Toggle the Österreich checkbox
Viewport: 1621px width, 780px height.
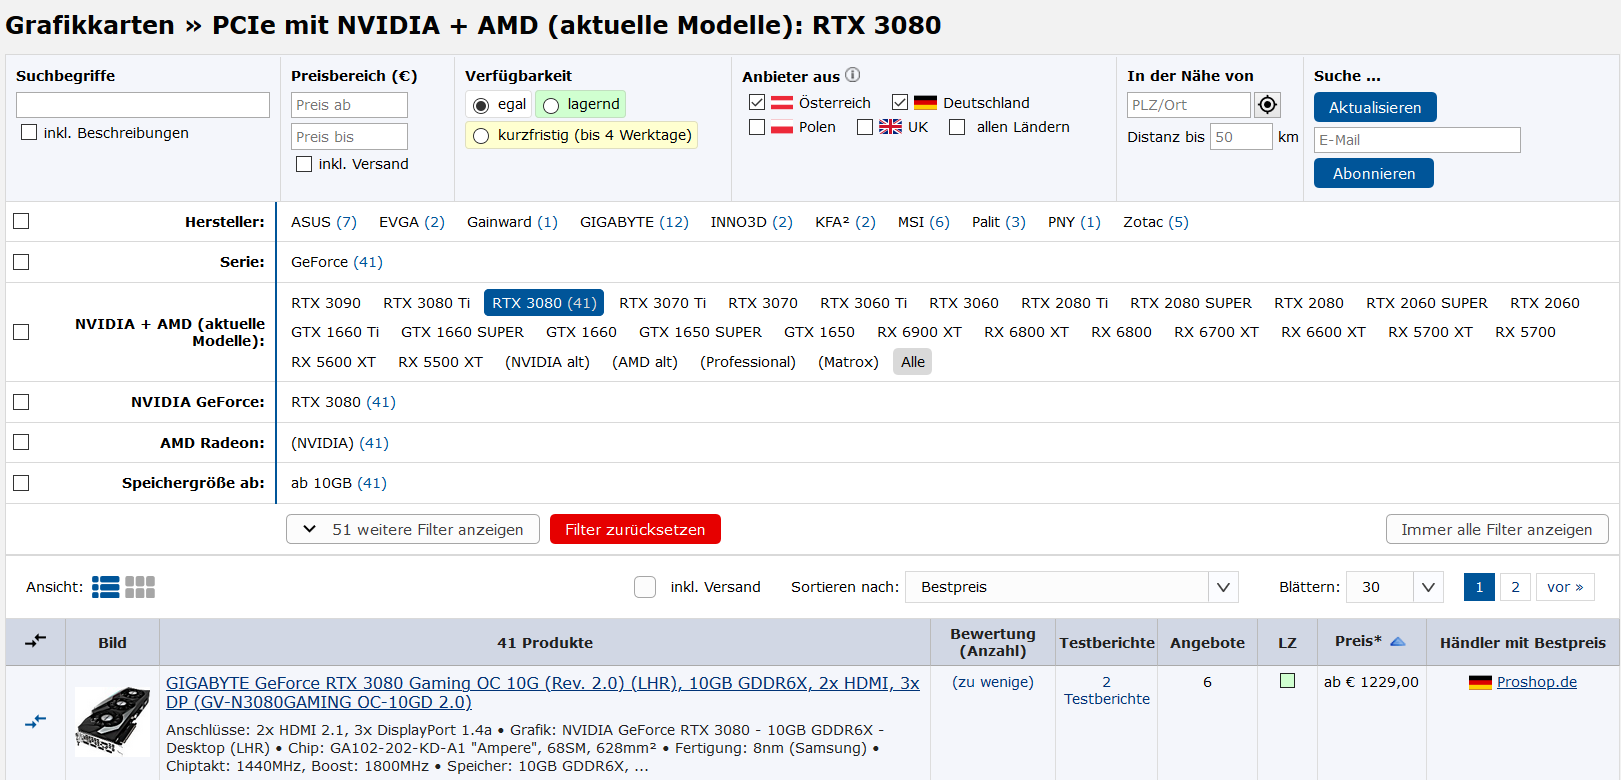757,102
